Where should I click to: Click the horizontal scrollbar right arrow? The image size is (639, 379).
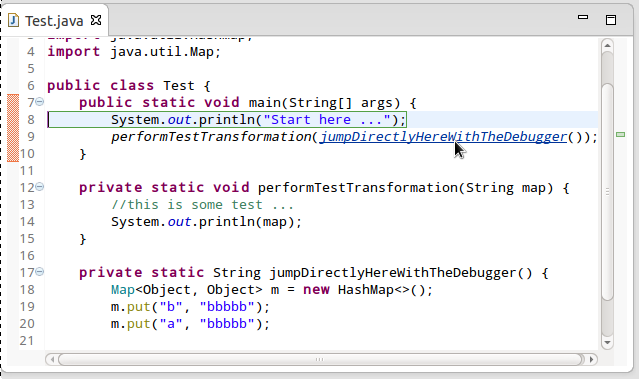pyautogui.click(x=591, y=359)
